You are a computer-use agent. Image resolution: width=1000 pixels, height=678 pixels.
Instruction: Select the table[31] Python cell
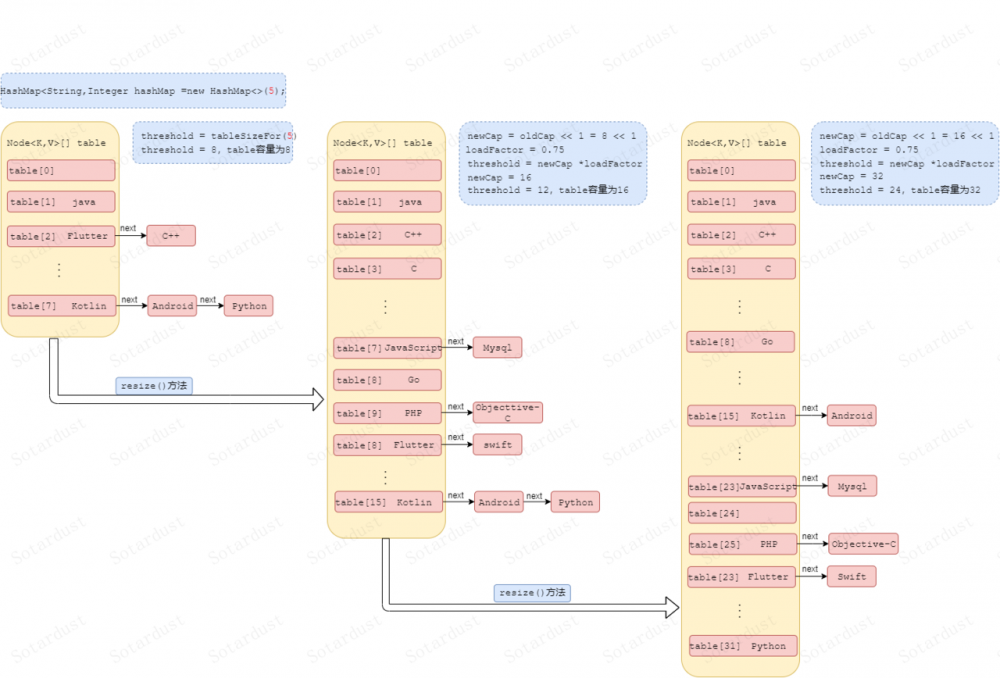741,646
